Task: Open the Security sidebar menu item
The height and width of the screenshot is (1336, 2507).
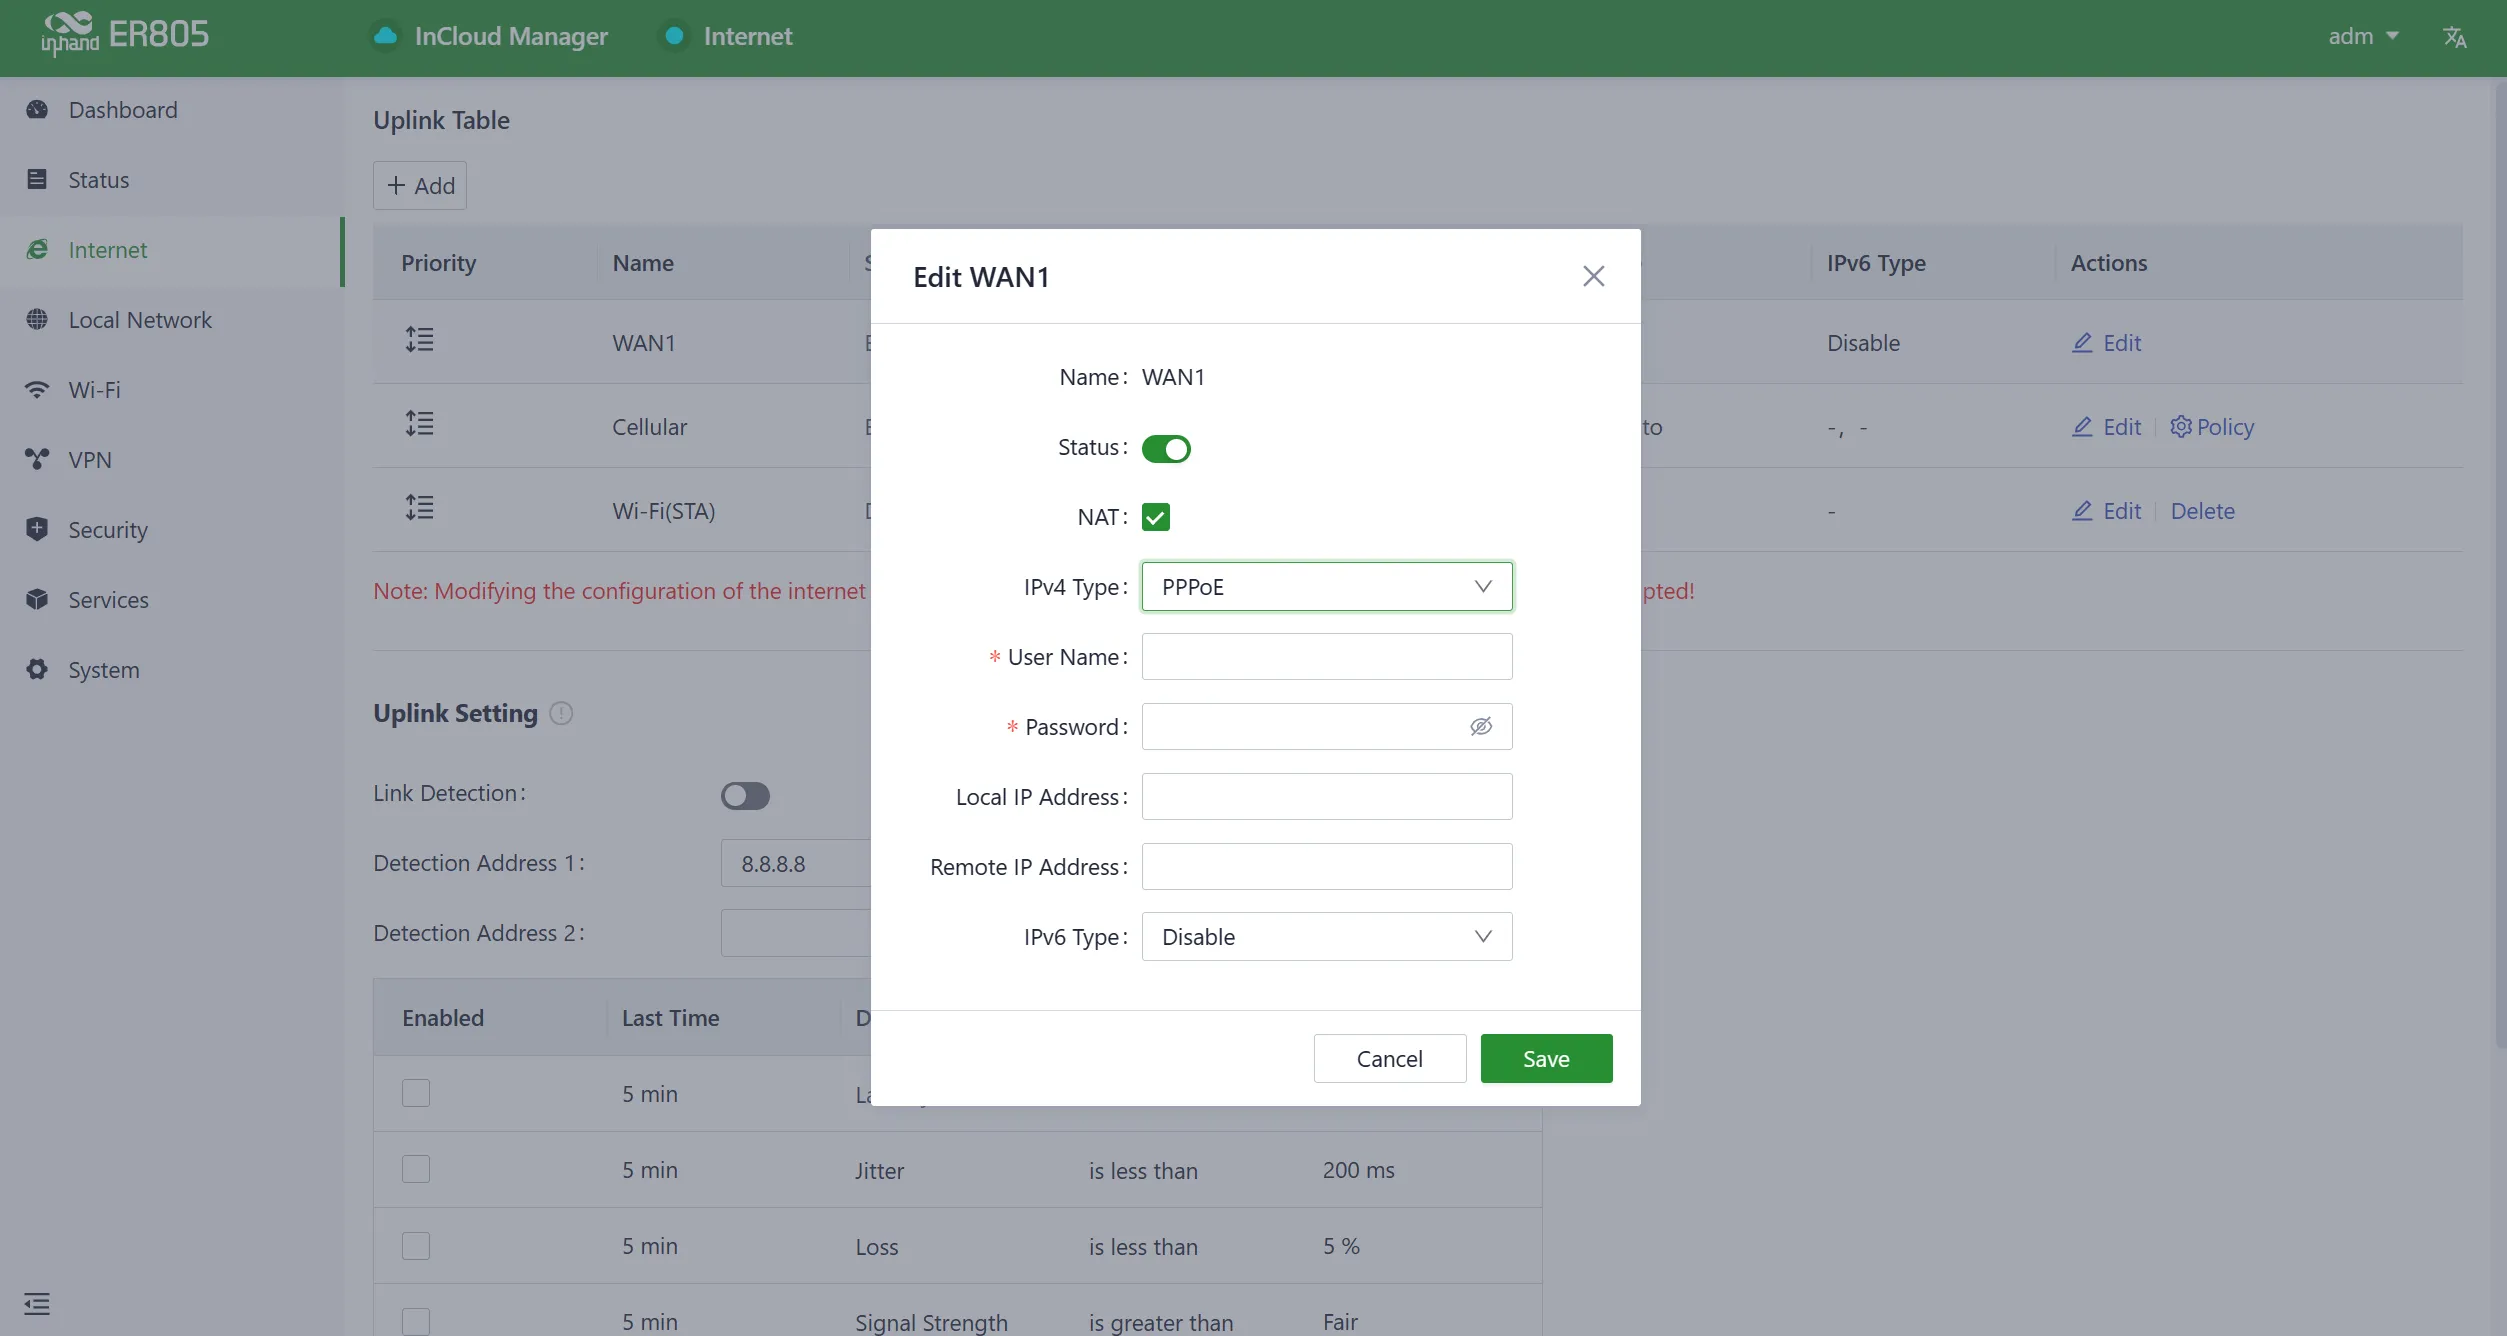Action: click(172, 530)
